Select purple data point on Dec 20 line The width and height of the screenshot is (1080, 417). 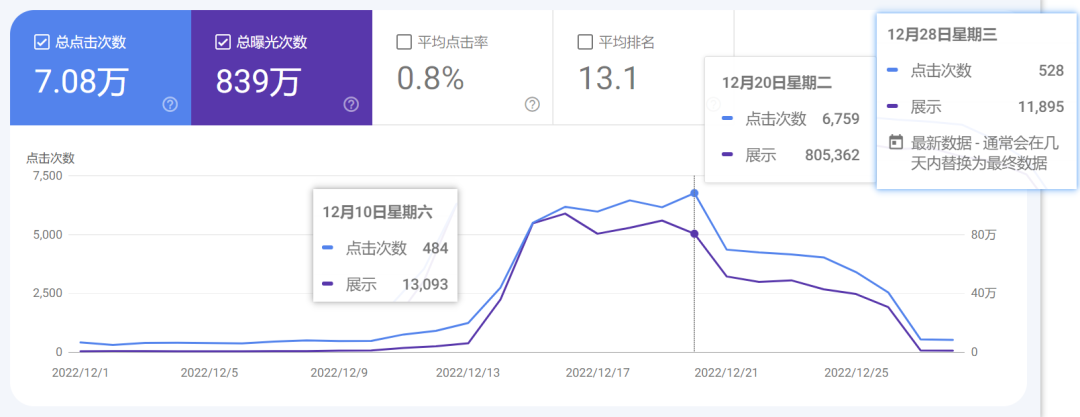click(694, 234)
